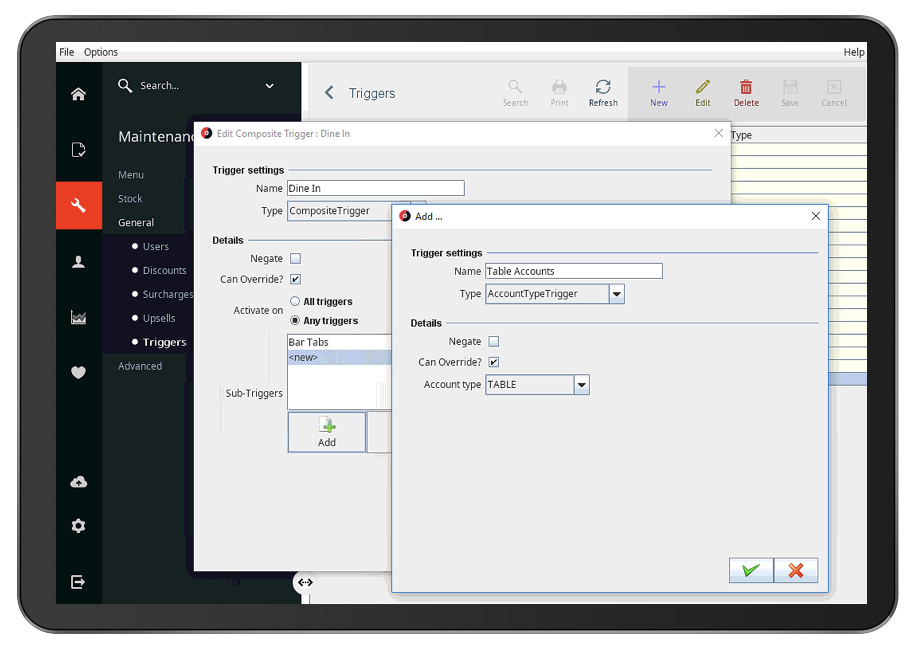The image size is (921, 657).
Task: Delete trigger with trash icon
Action: pos(746,93)
